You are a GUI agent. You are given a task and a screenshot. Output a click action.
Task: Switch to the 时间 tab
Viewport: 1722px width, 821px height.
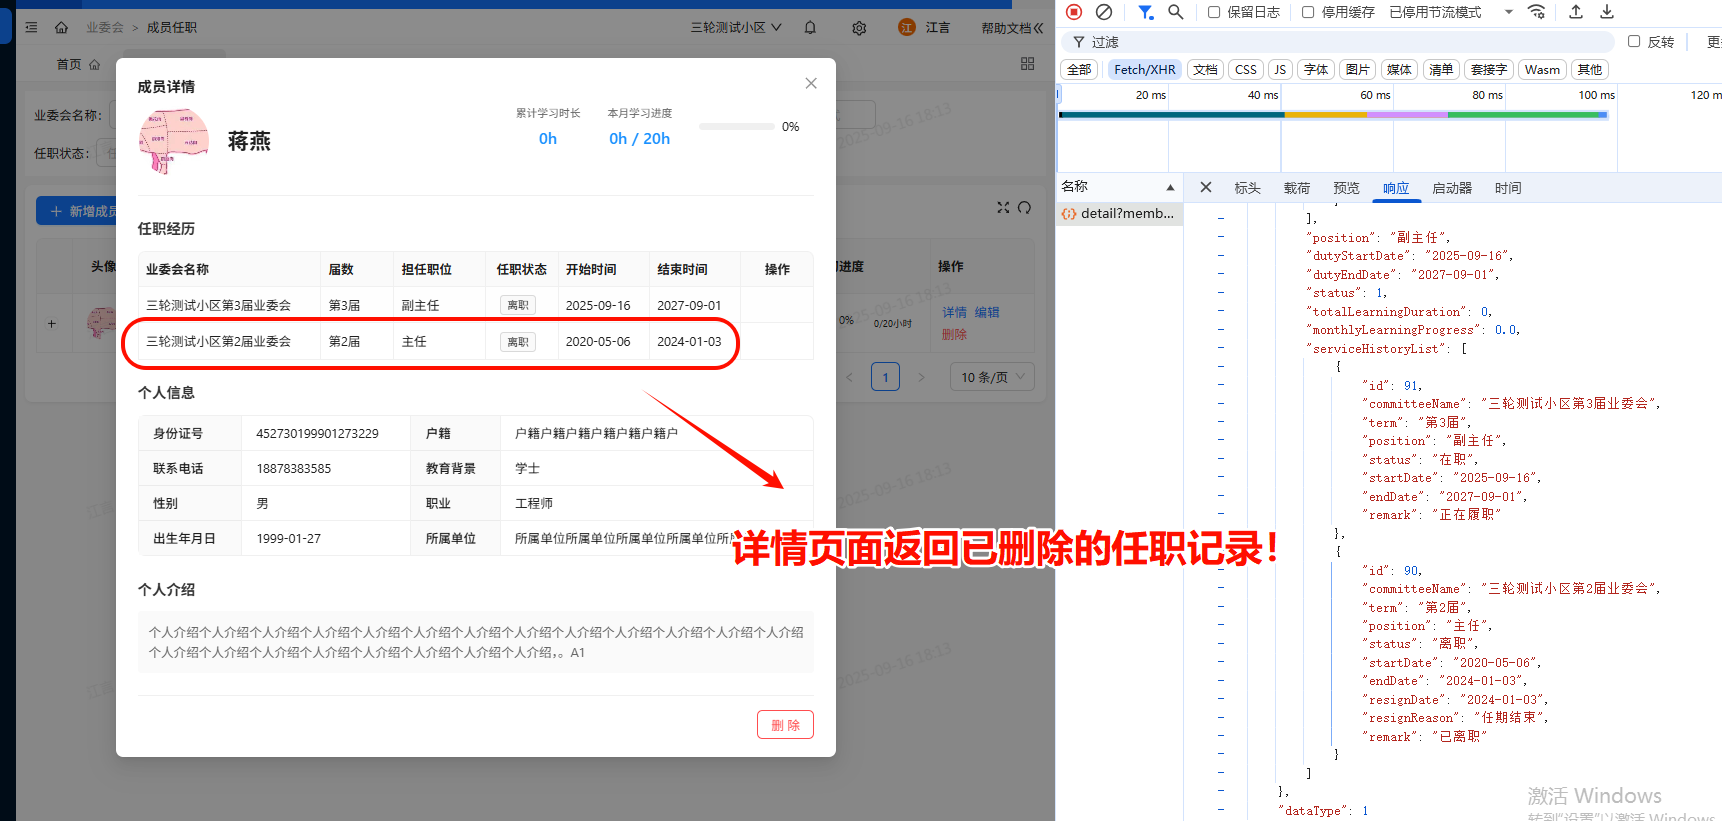pos(1508,188)
